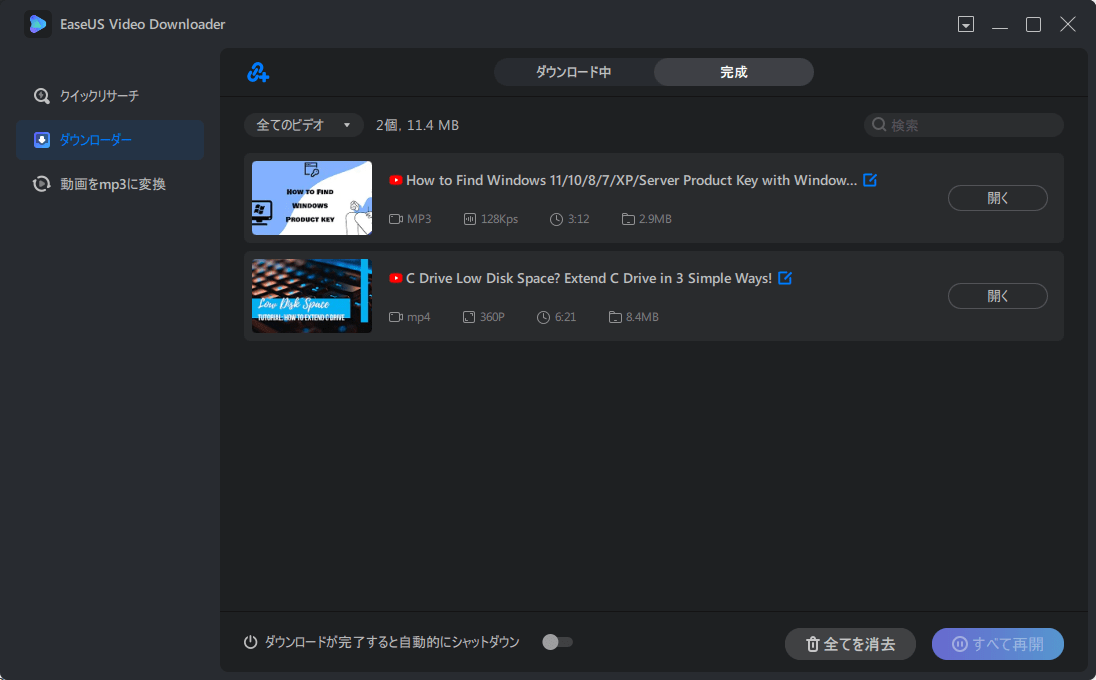
Task: Go to 動画をmp3に変換 in sidebar
Action: pyautogui.click(x=112, y=184)
